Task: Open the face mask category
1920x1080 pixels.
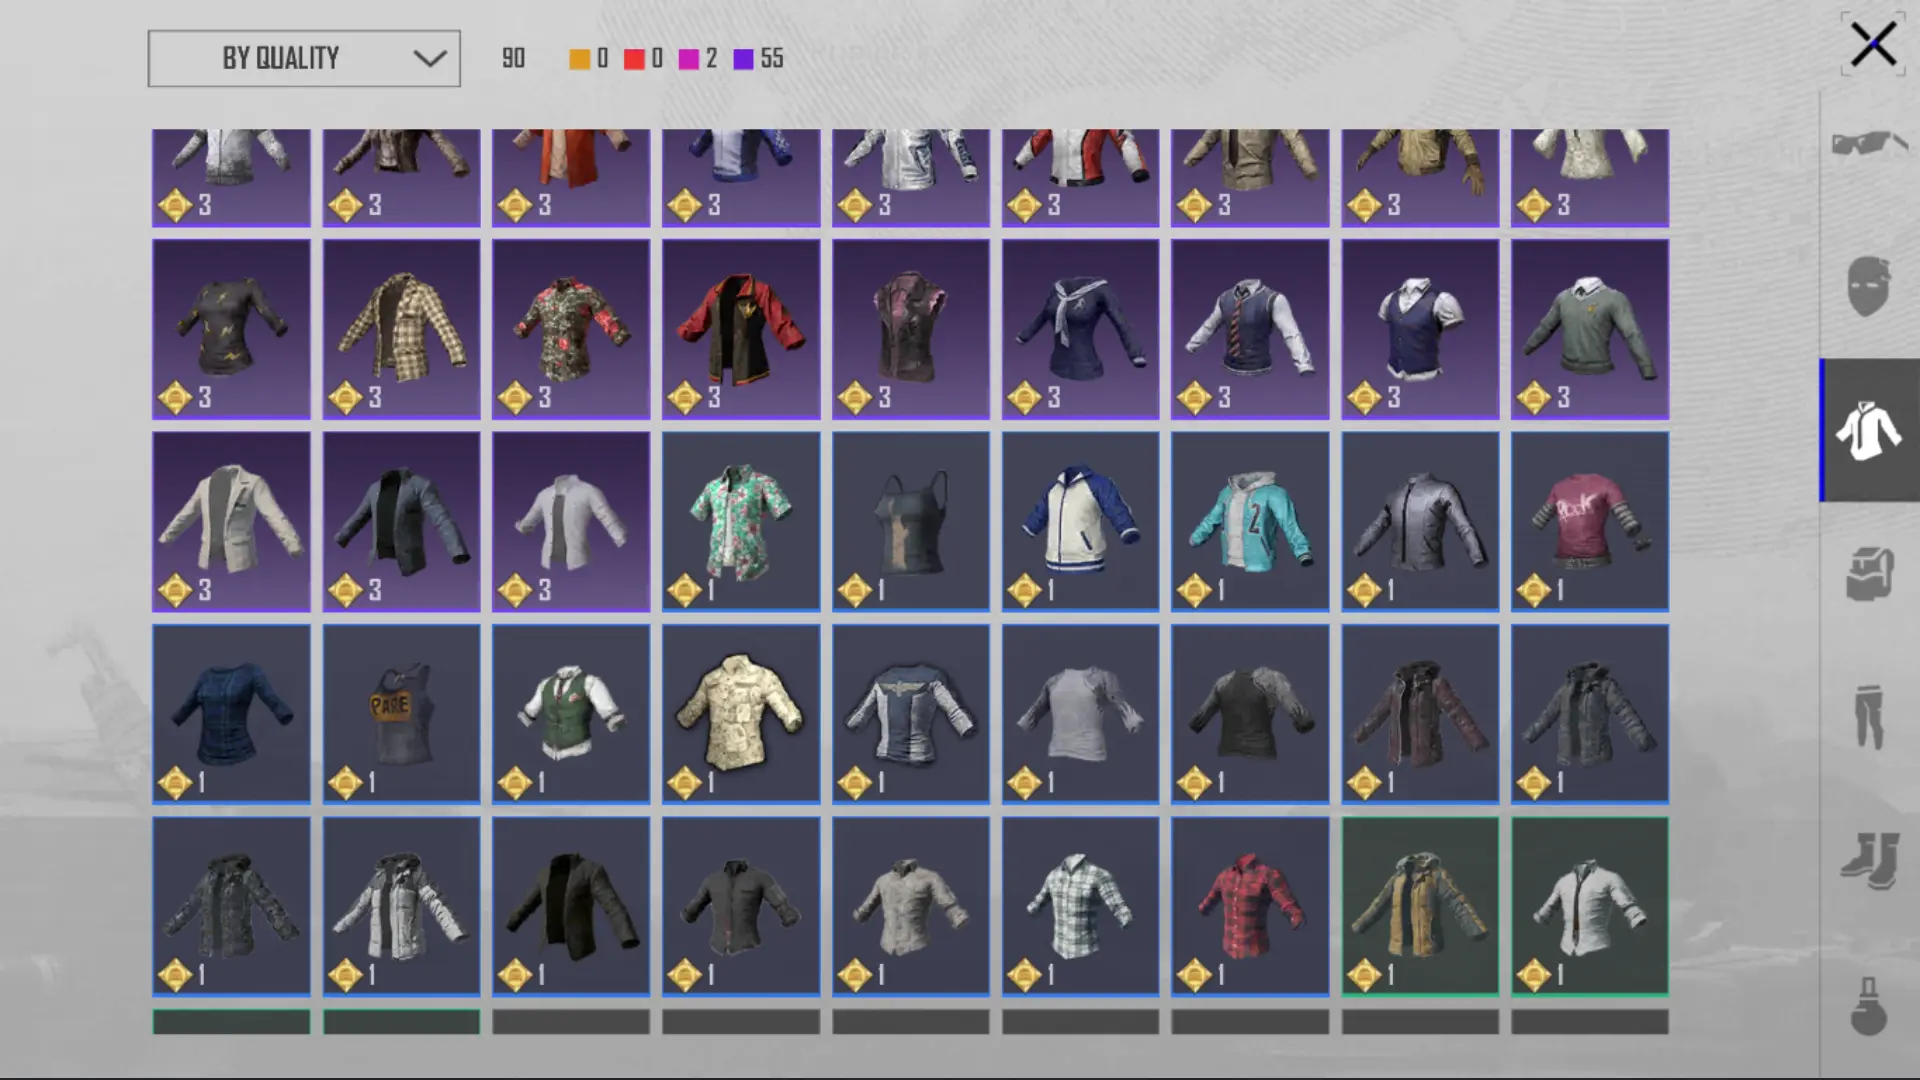Action: click(1868, 285)
